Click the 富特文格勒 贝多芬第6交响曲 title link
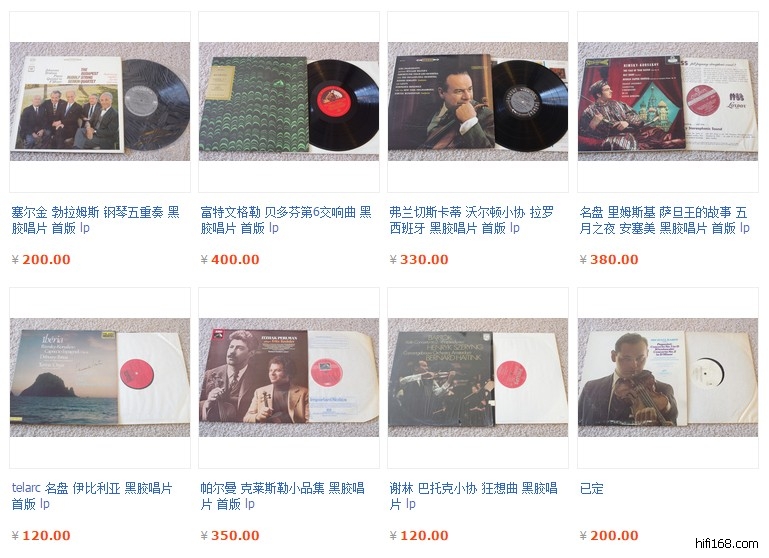The width and height of the screenshot is (769, 558). coord(286,220)
